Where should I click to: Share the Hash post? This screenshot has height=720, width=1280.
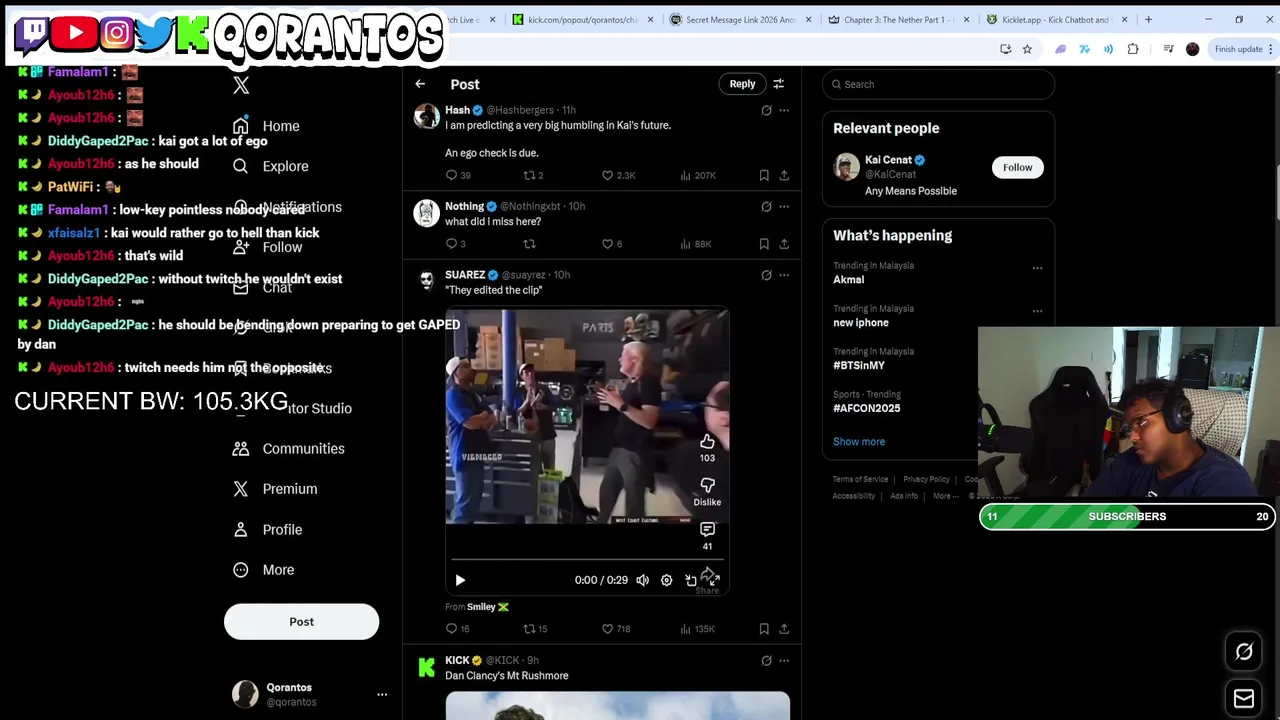pos(784,175)
